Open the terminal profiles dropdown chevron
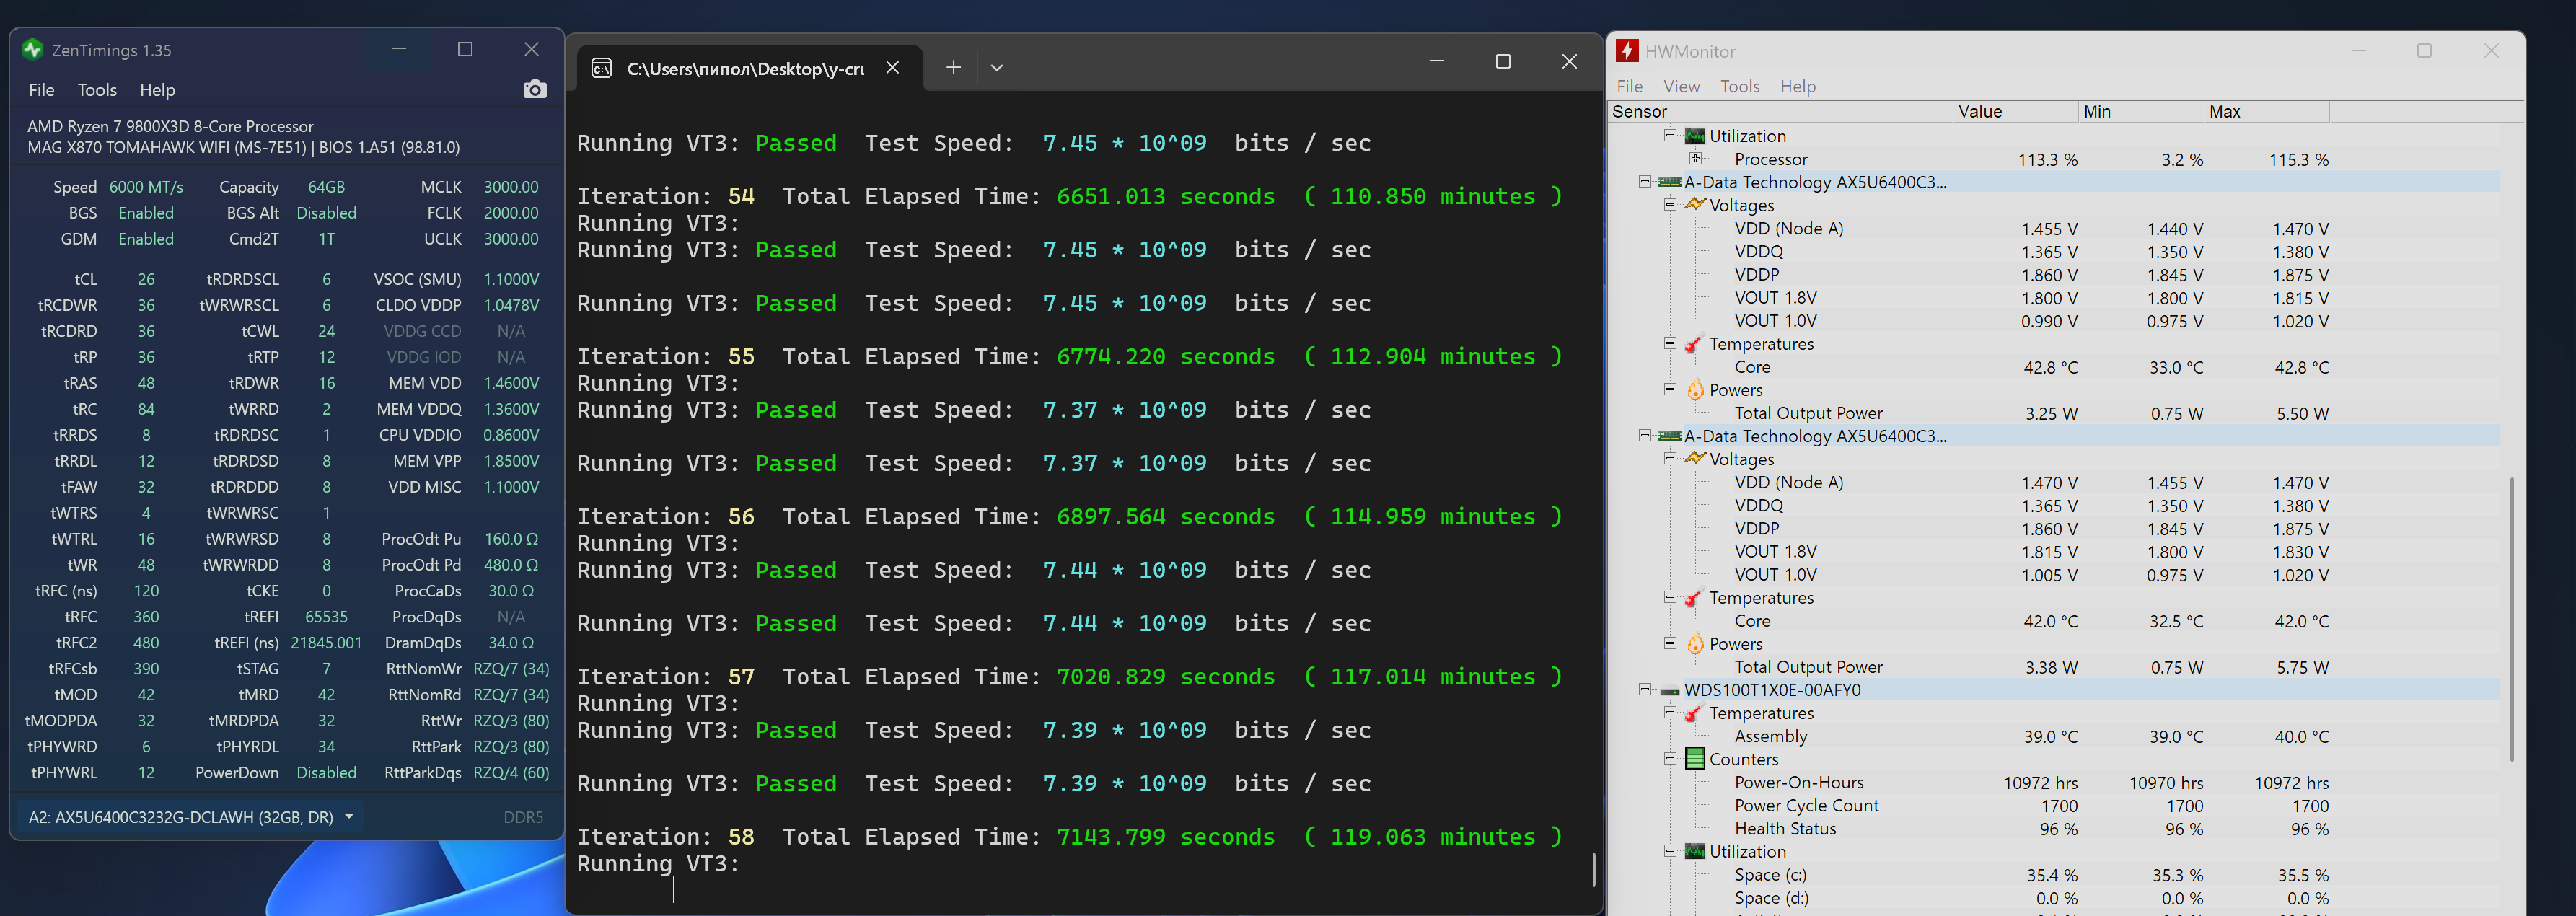2576x916 pixels. coord(996,67)
